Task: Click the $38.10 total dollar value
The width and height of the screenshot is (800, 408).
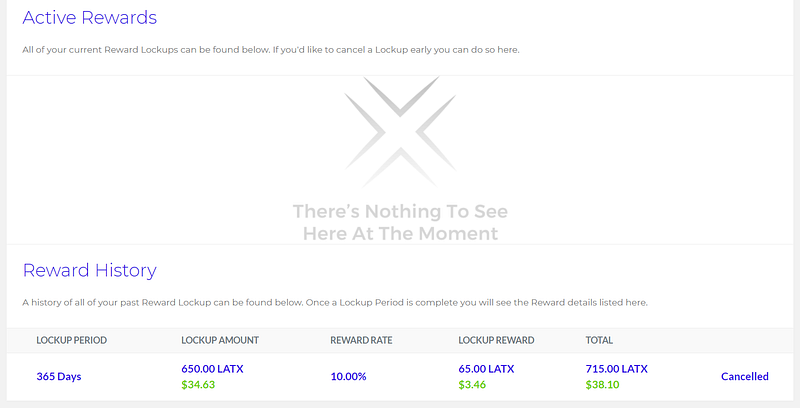Action: coord(601,384)
